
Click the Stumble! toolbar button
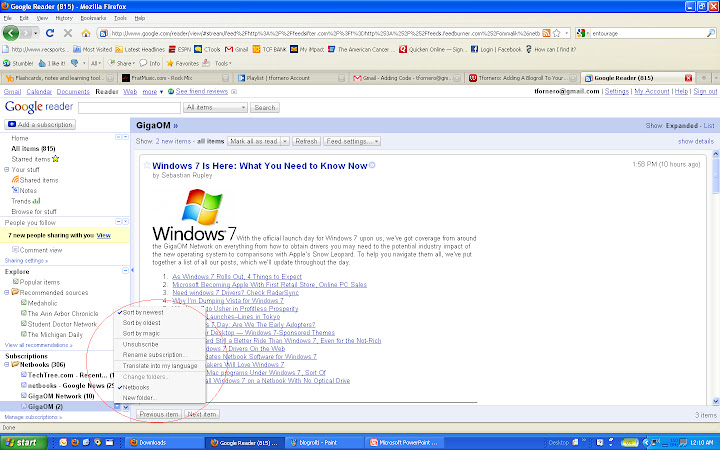pyautogui.click(x=18, y=63)
